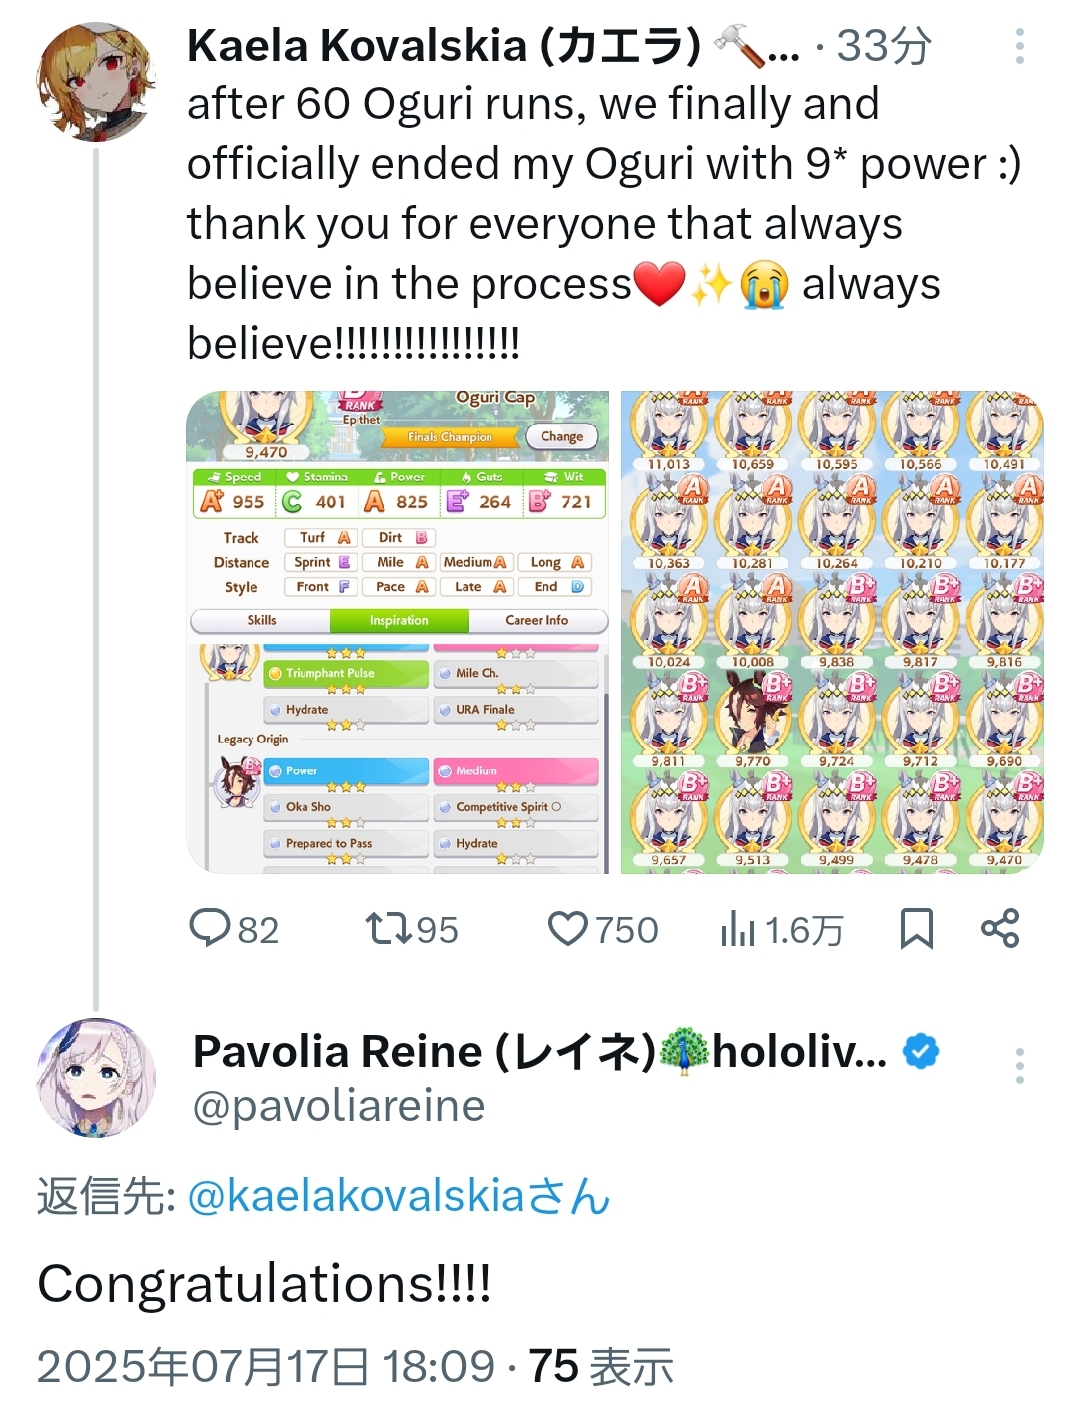Open the left Oguri Cap stats image
The width and height of the screenshot is (1080, 1425).
click(398, 632)
